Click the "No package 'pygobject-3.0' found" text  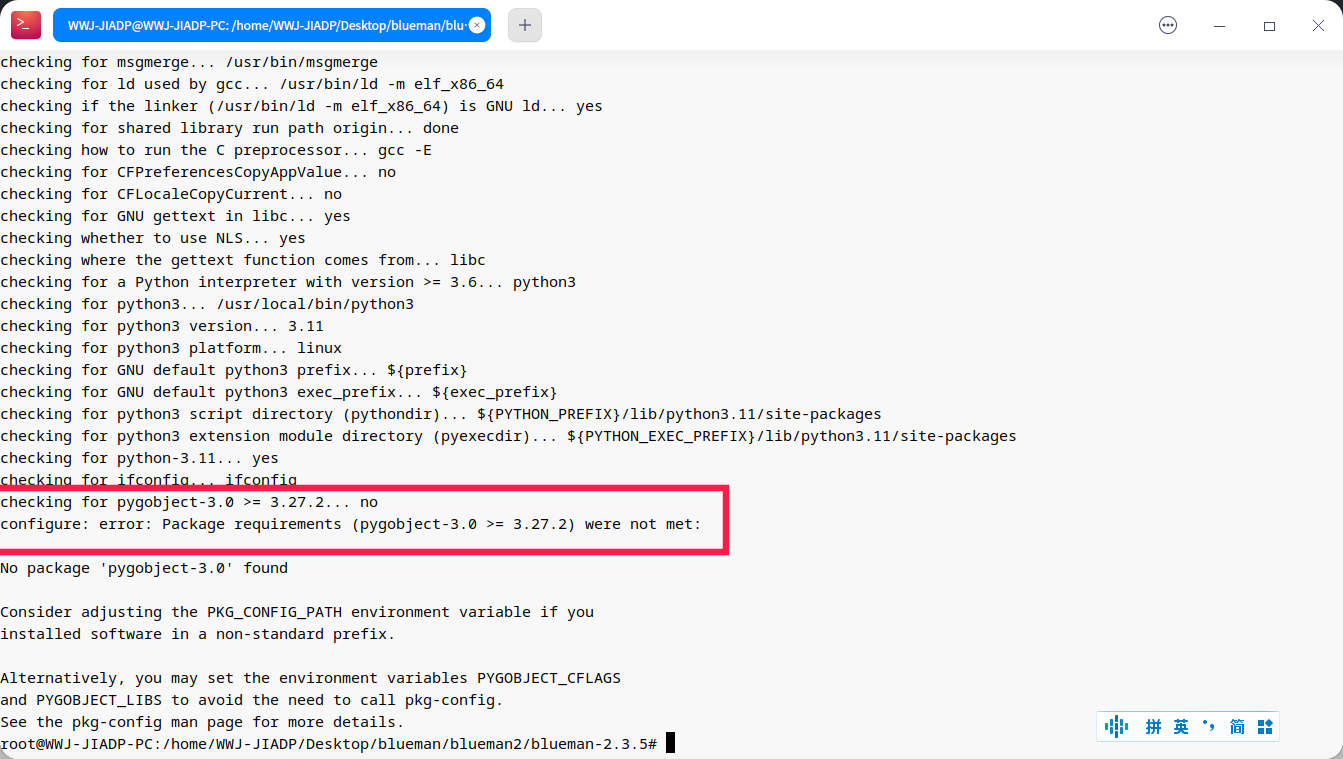144,568
